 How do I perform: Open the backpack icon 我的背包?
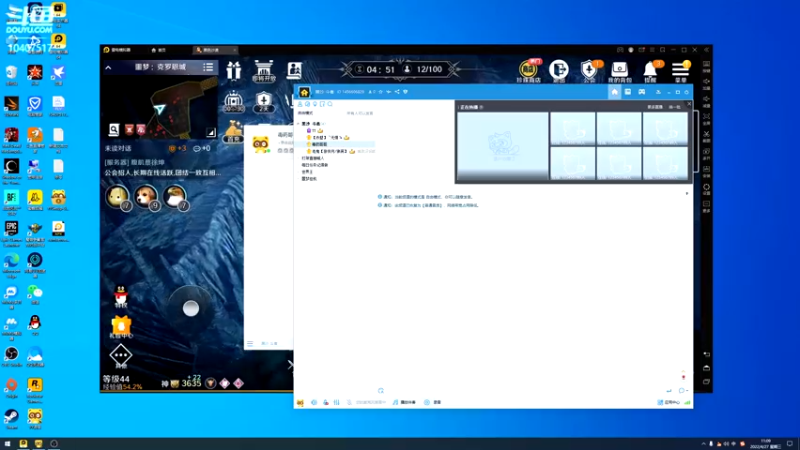pos(619,71)
